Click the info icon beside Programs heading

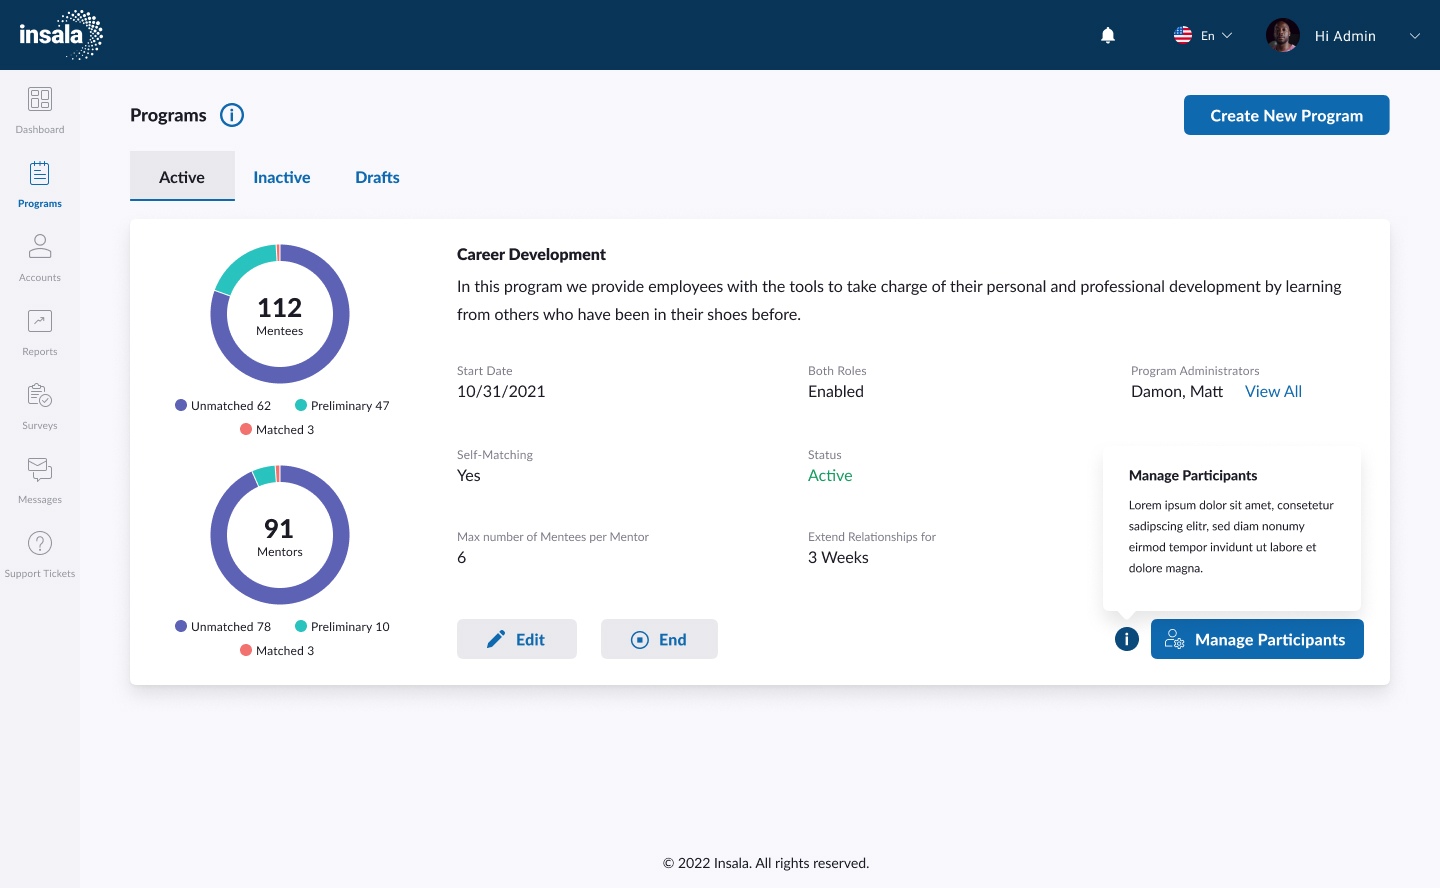[x=232, y=115]
